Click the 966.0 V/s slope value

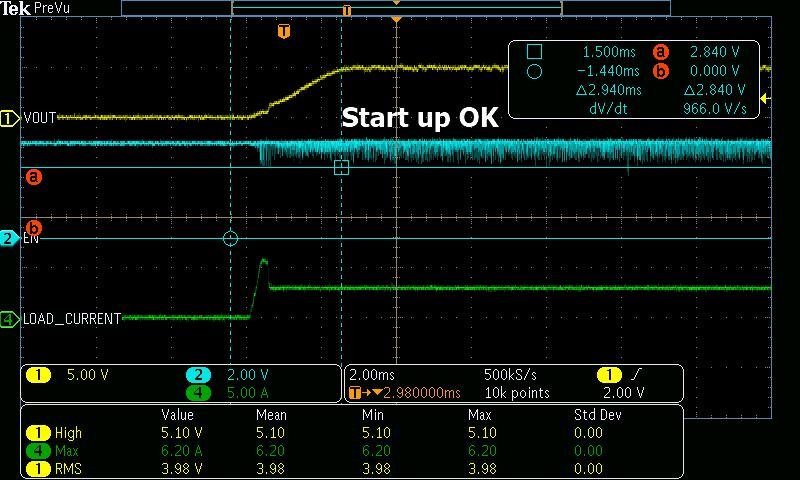[x=714, y=109]
